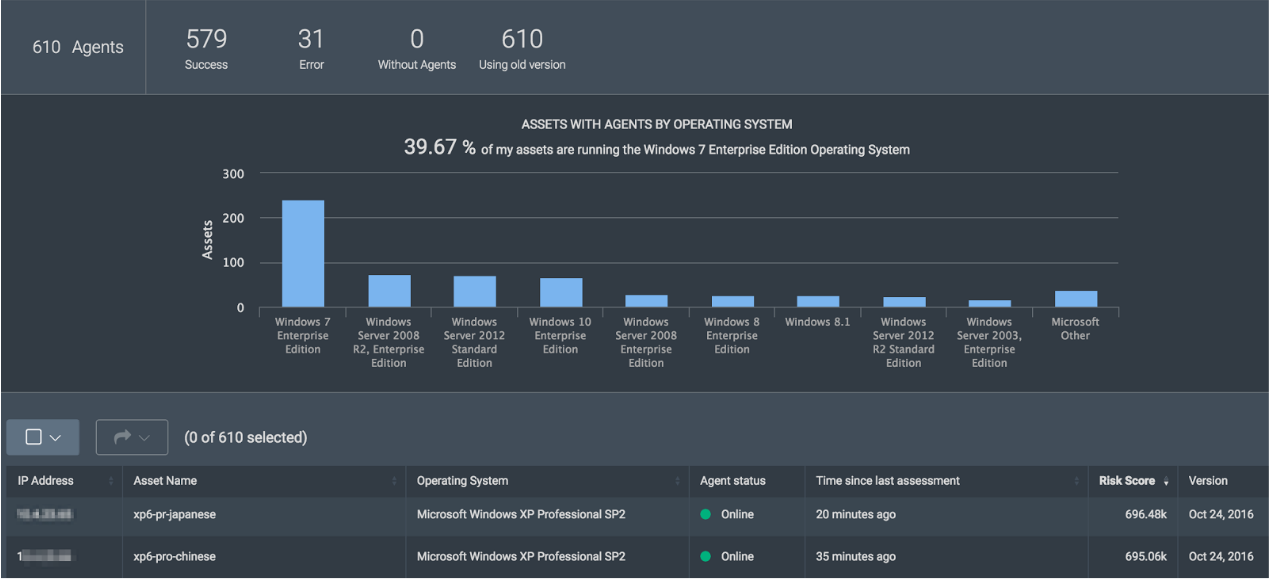Click the Windows 7 Enterprise Edition bar

303,254
